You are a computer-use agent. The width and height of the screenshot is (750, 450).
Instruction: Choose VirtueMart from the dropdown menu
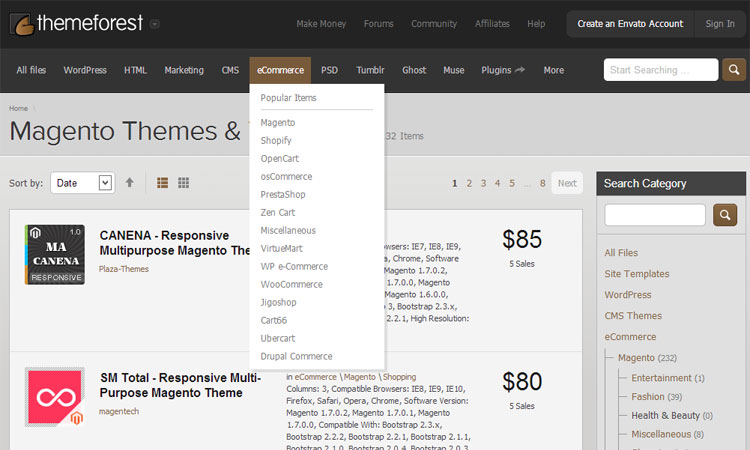click(x=281, y=249)
